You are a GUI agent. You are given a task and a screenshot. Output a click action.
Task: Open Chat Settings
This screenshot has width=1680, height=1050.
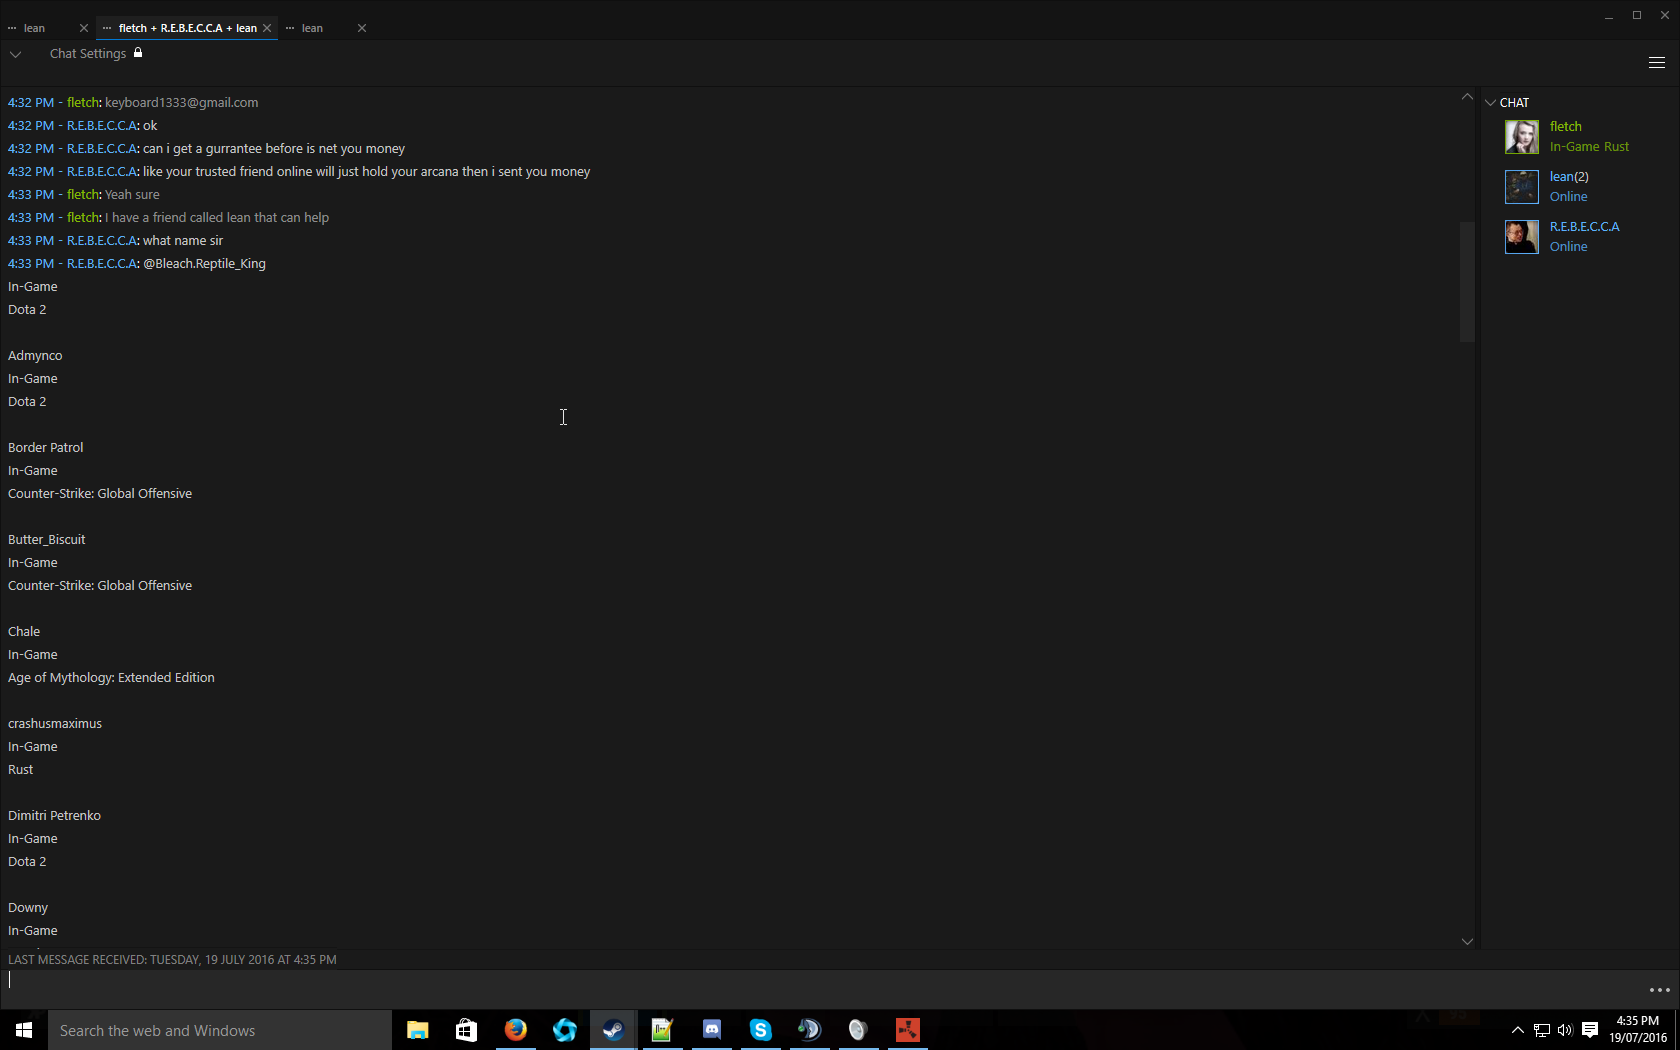88,54
